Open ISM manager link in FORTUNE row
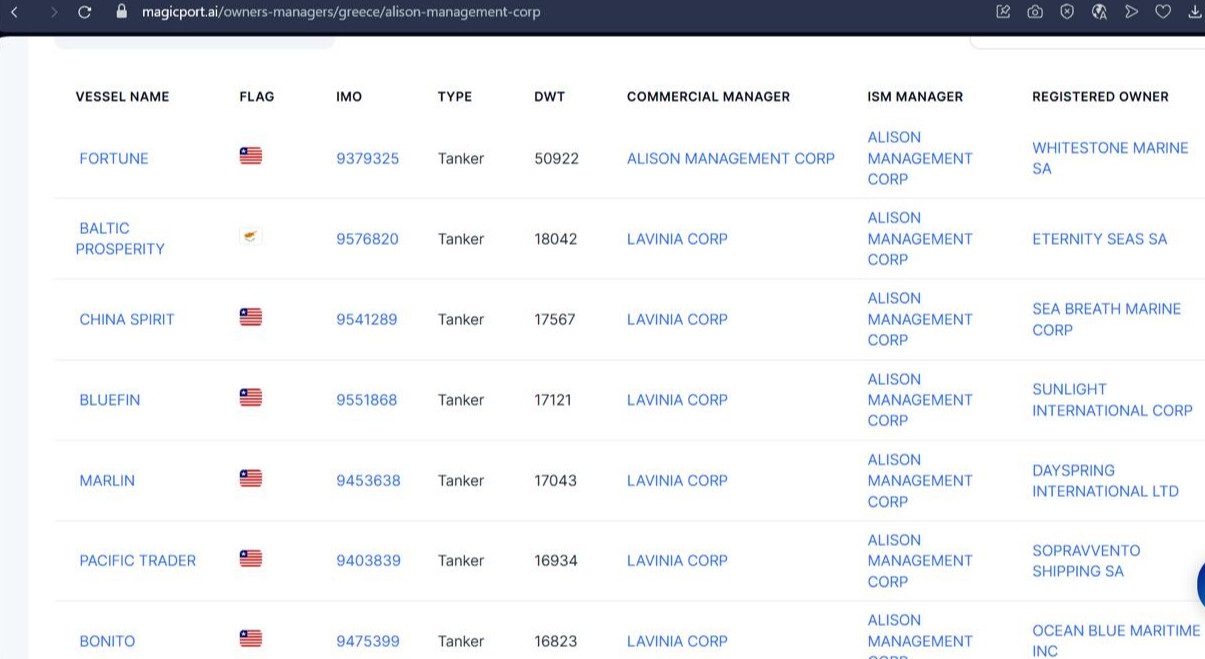 (x=920, y=158)
